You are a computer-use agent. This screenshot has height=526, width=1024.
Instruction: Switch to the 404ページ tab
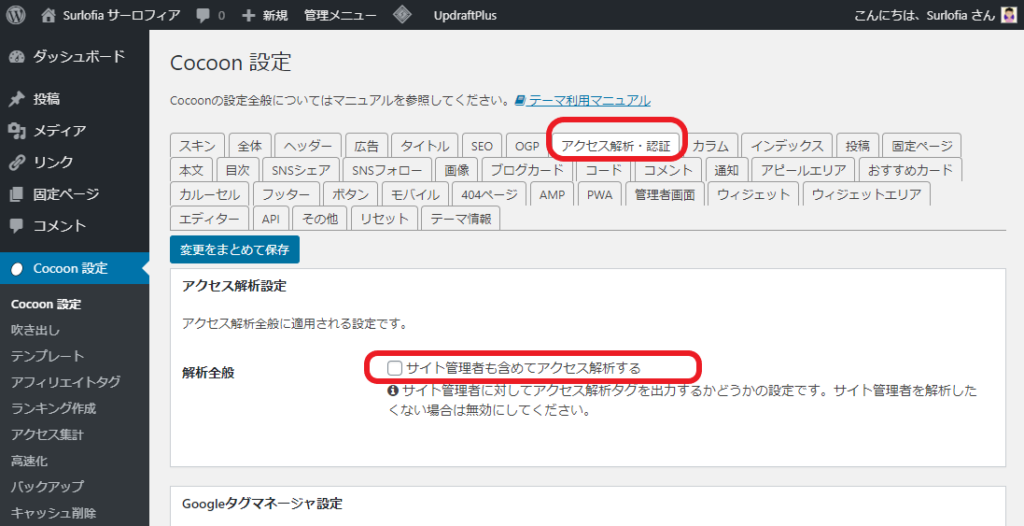point(489,194)
